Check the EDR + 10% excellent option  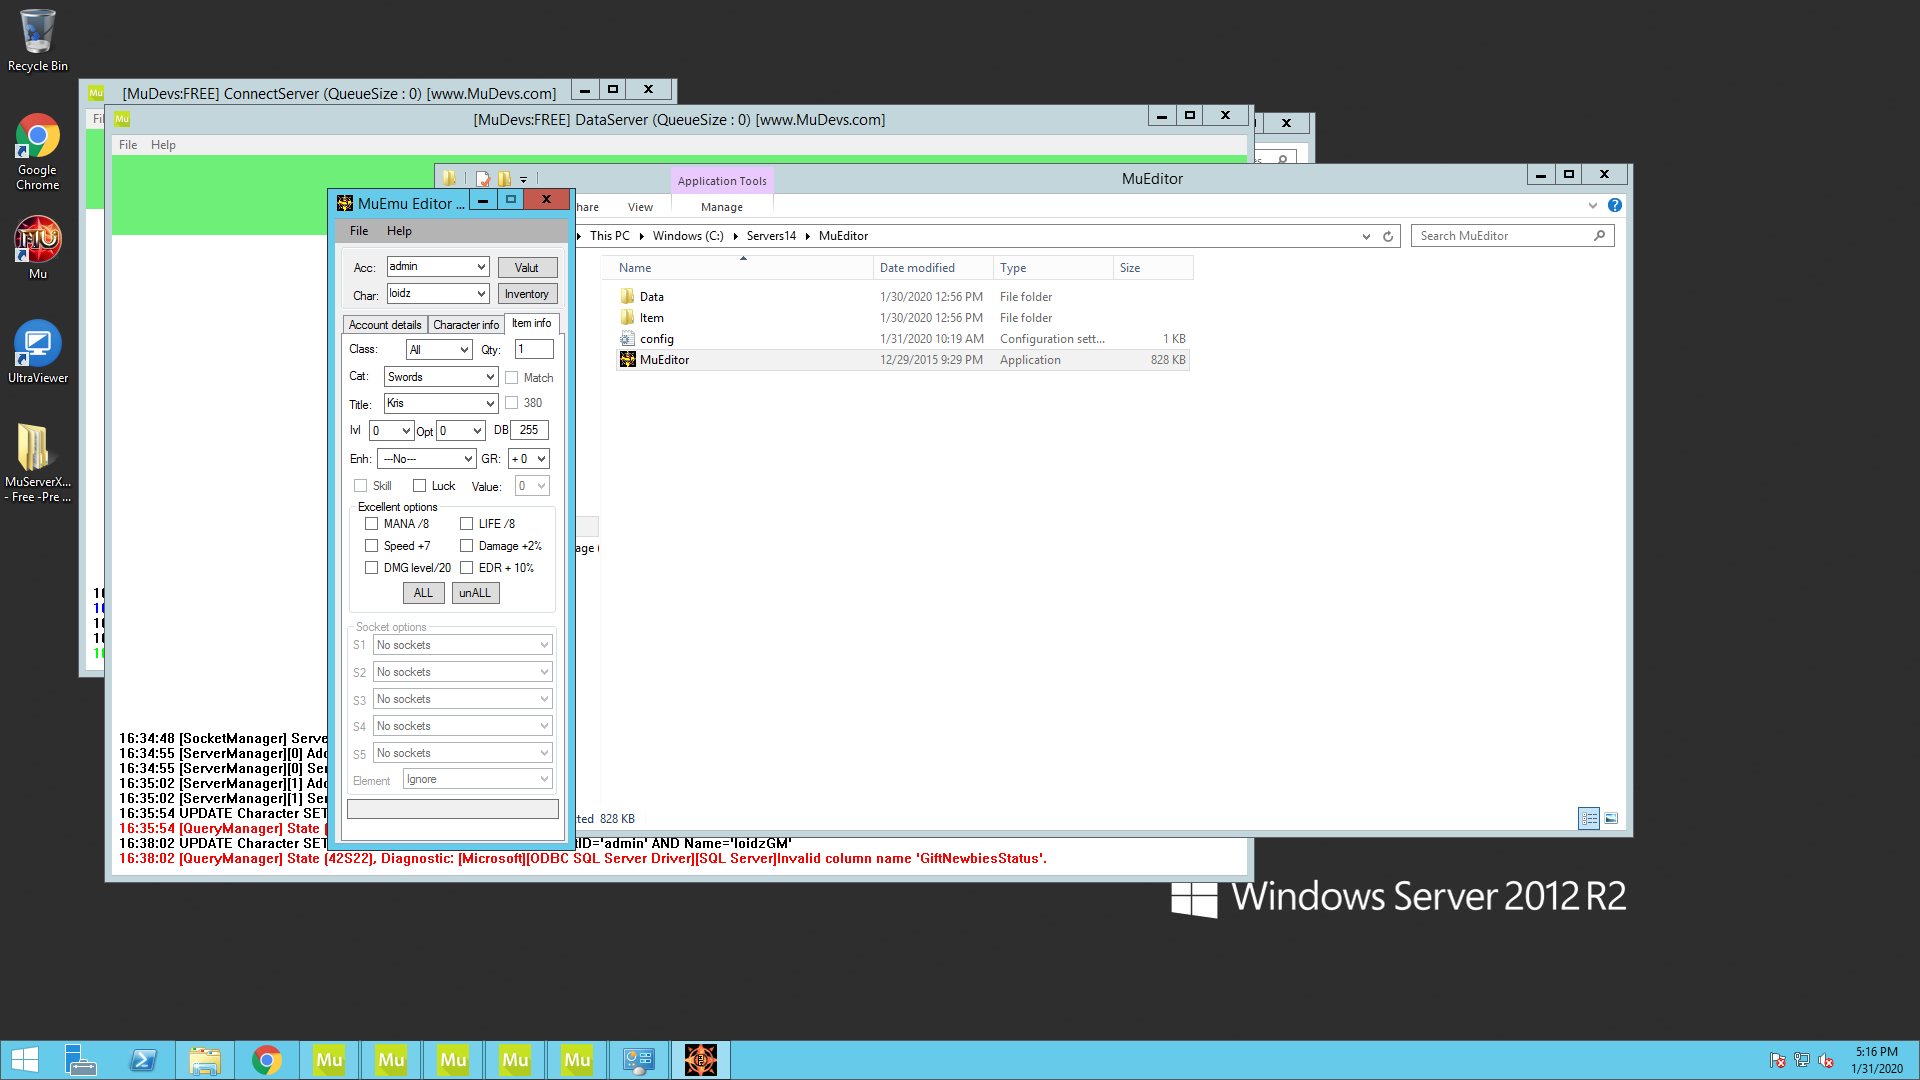click(466, 568)
